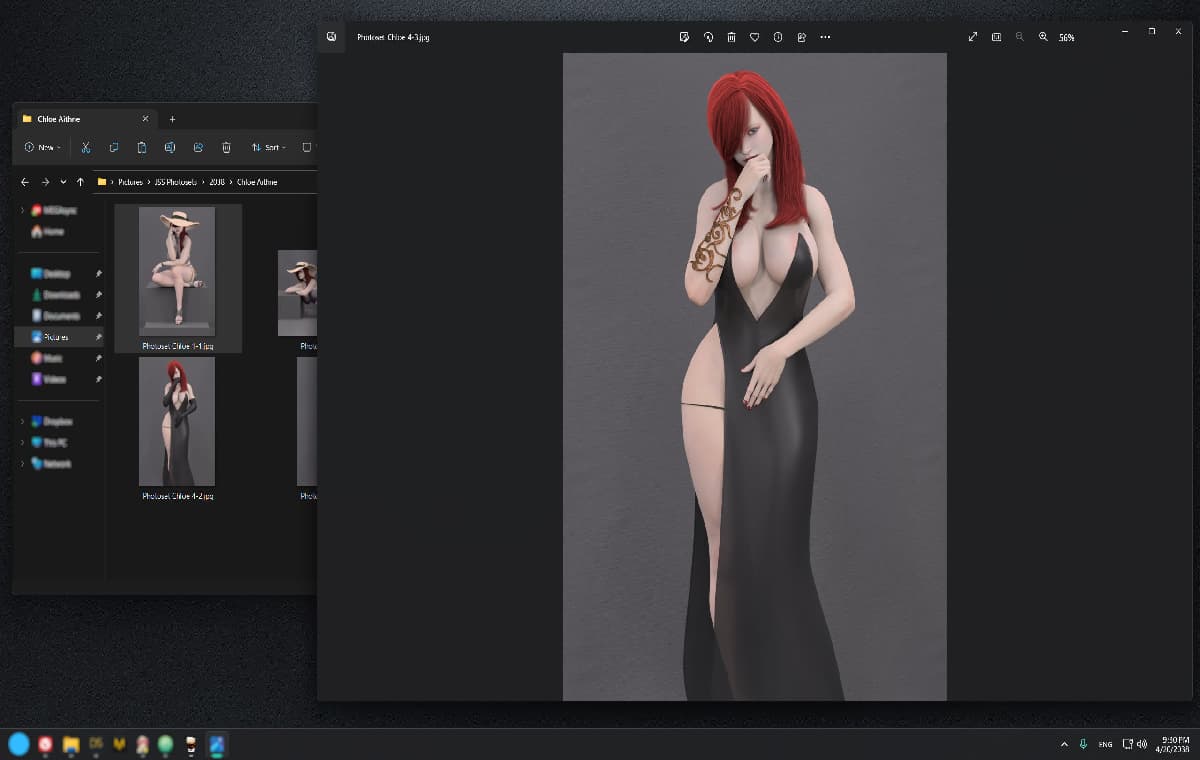Expand the Network node in navigation pane
This screenshot has height=760, width=1200.
[23, 463]
